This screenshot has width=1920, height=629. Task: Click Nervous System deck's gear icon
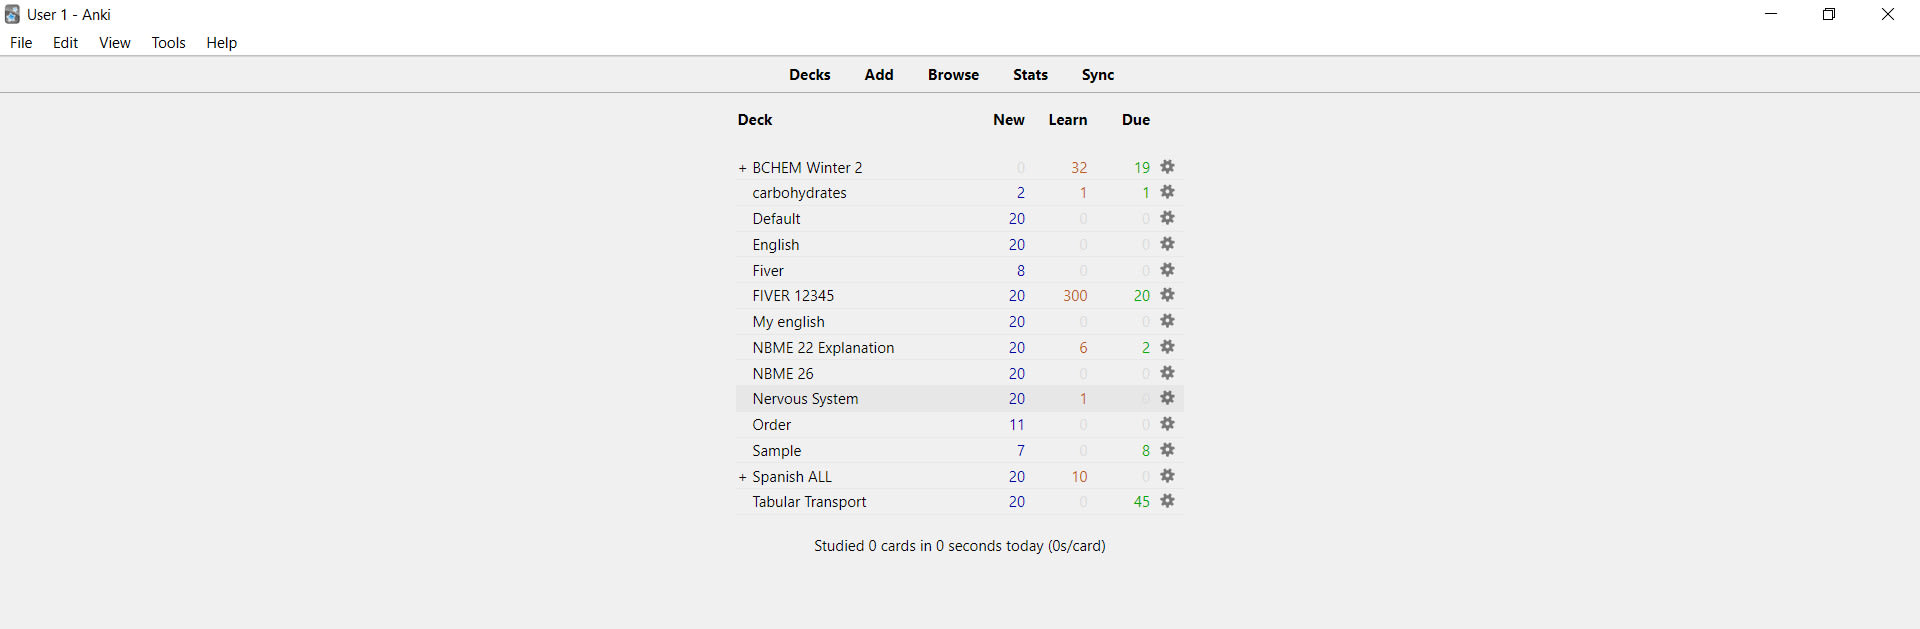[x=1167, y=398]
